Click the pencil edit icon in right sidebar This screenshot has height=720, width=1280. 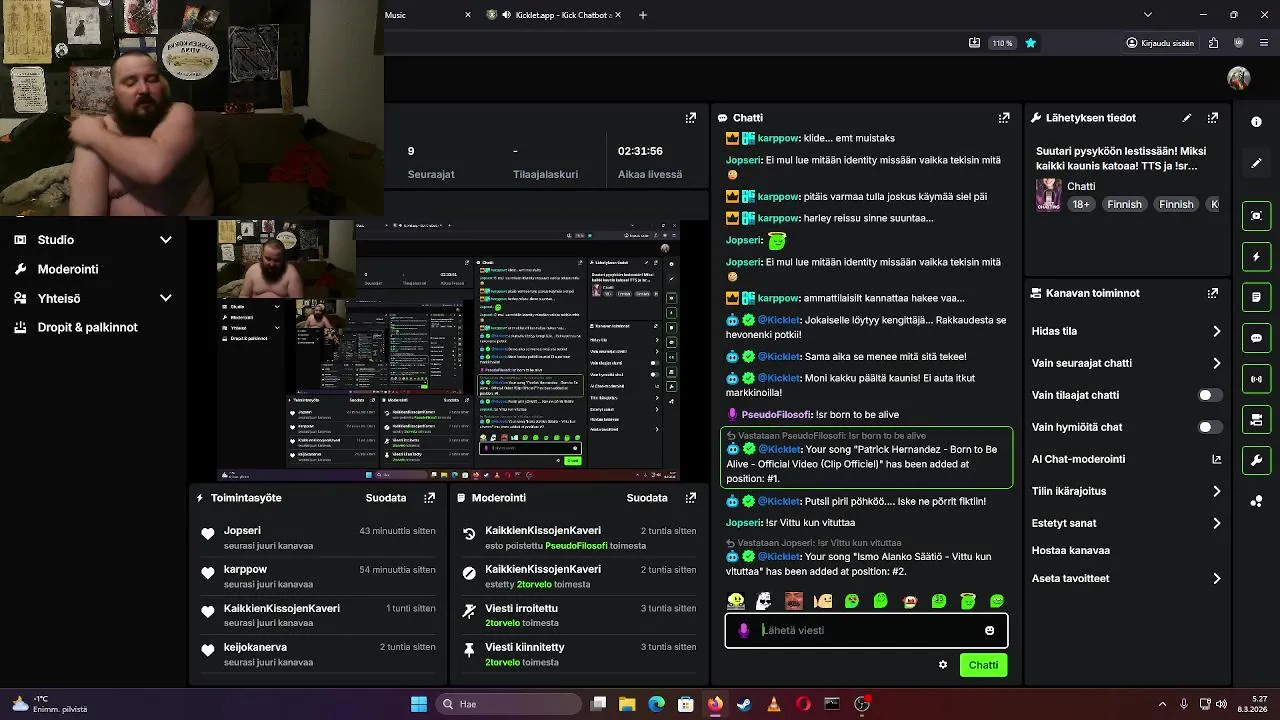click(1256, 163)
